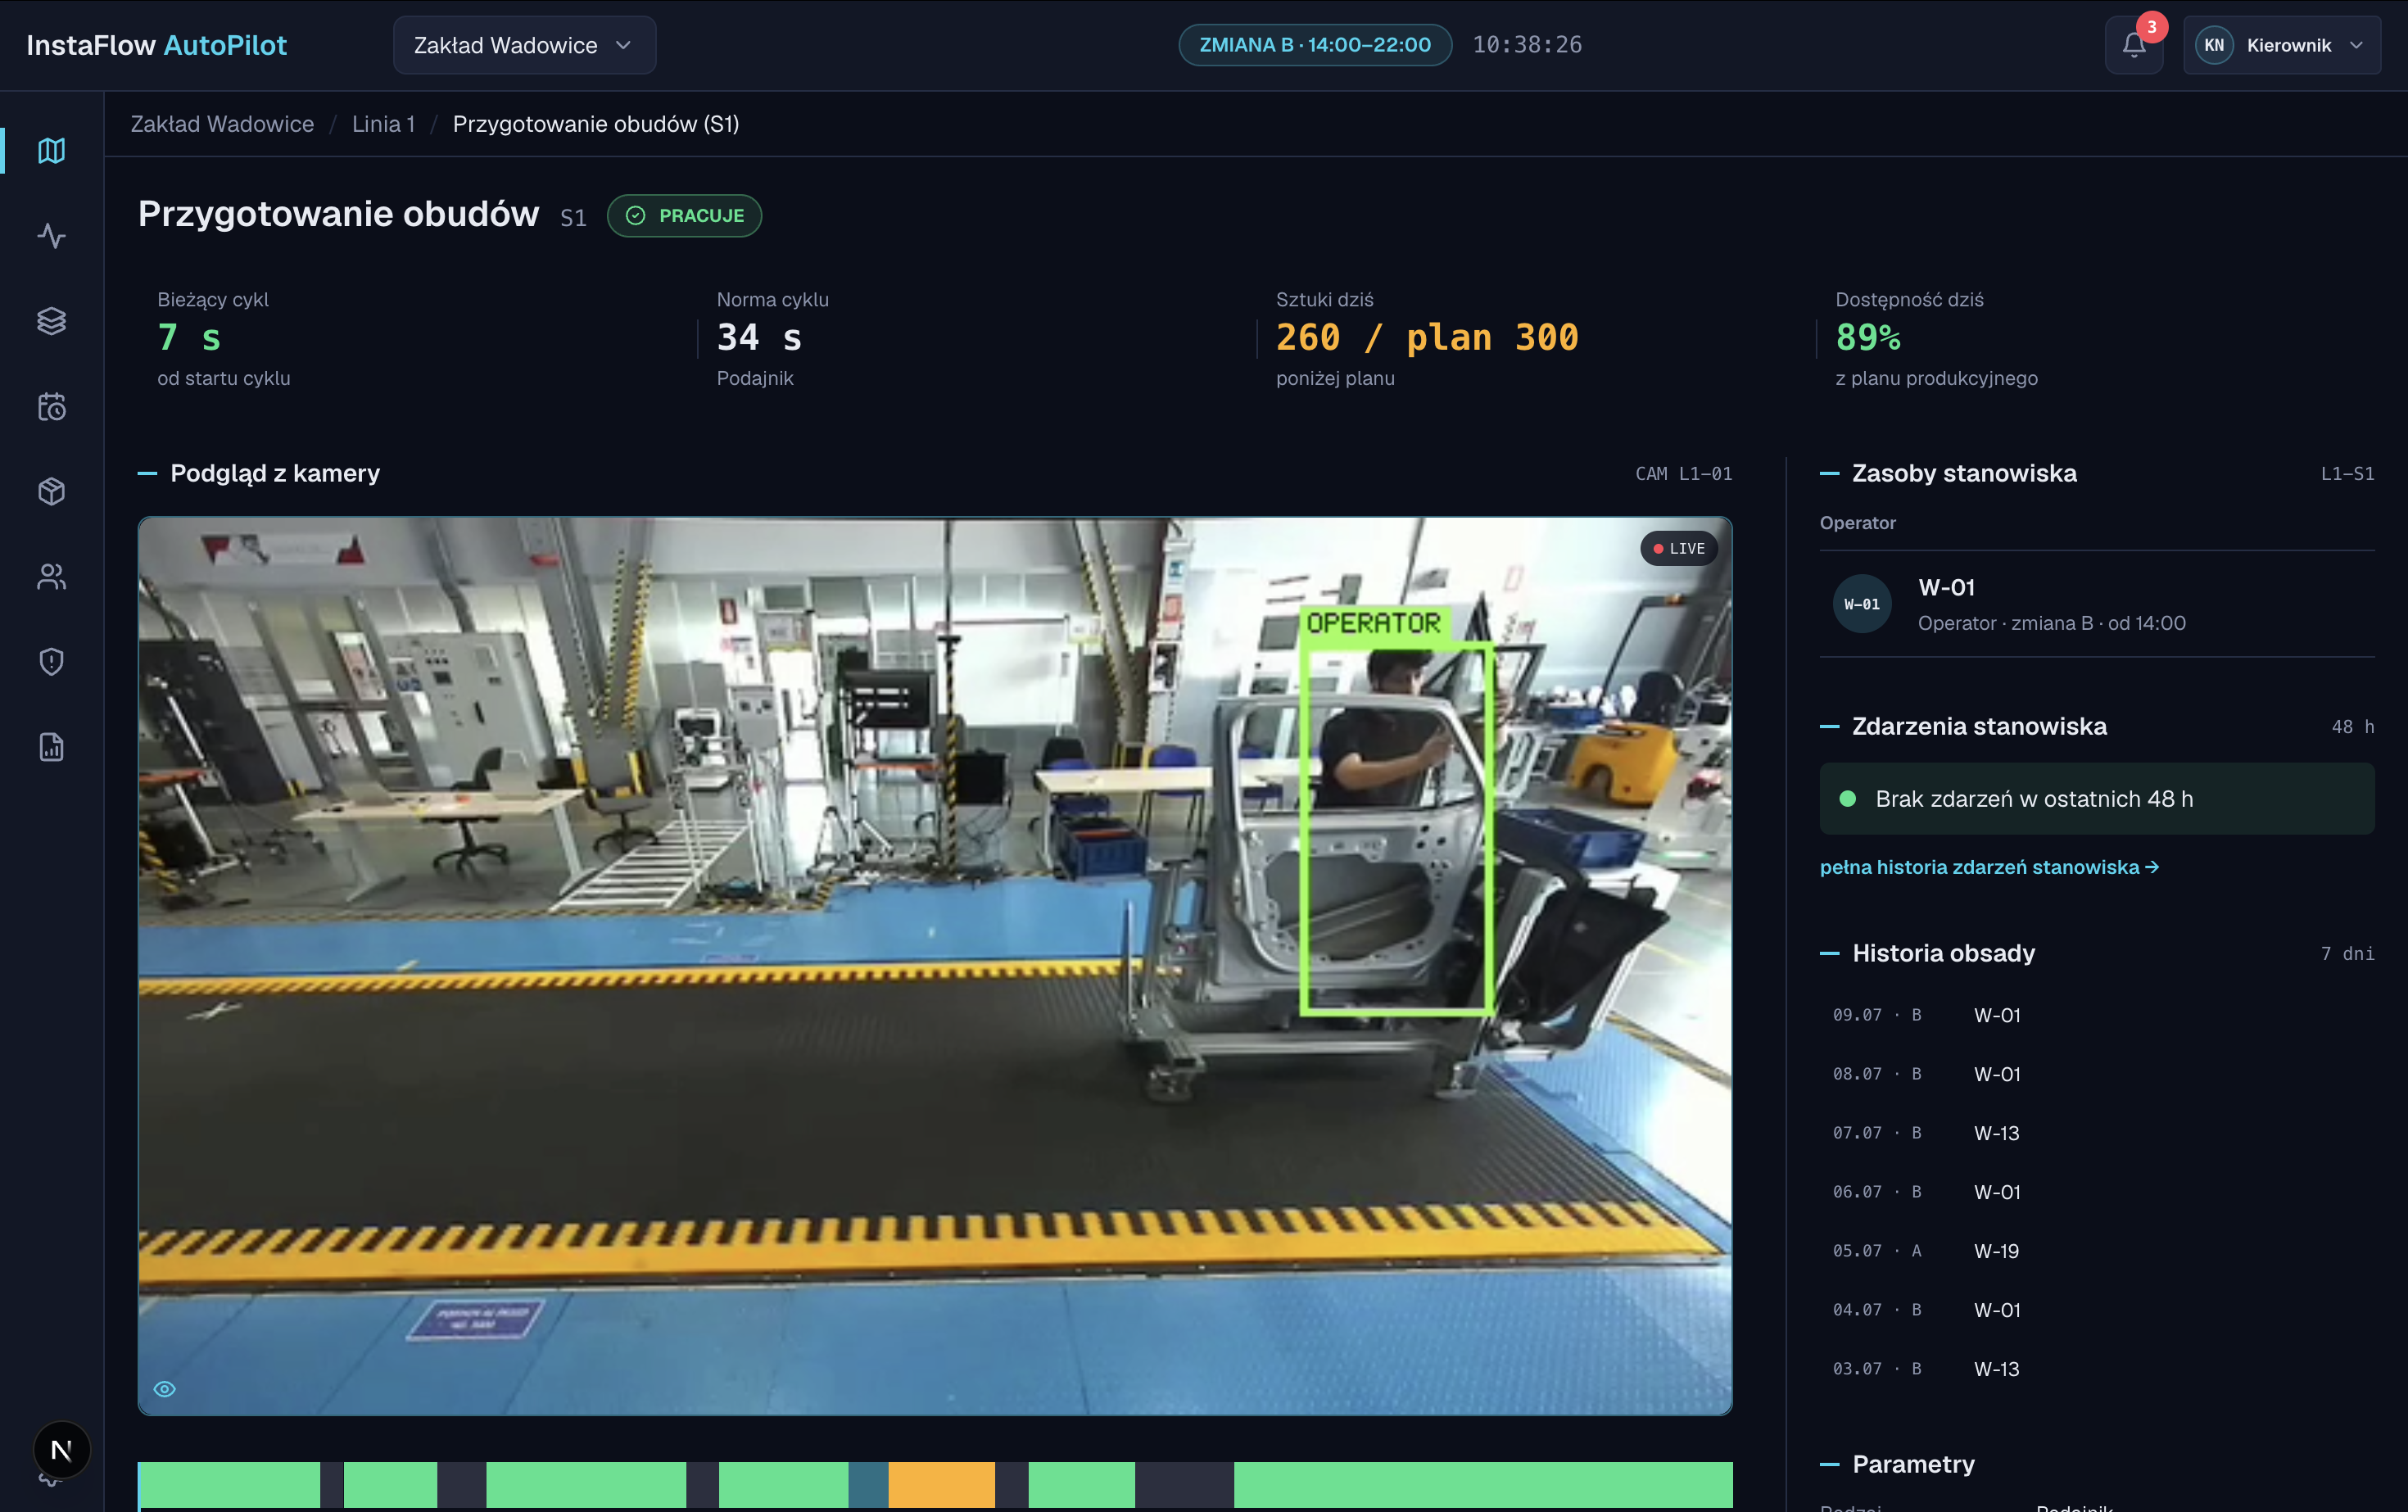2408x1512 pixels.
Task: Click the 10:38:26 clock display
Action: point(1527,45)
